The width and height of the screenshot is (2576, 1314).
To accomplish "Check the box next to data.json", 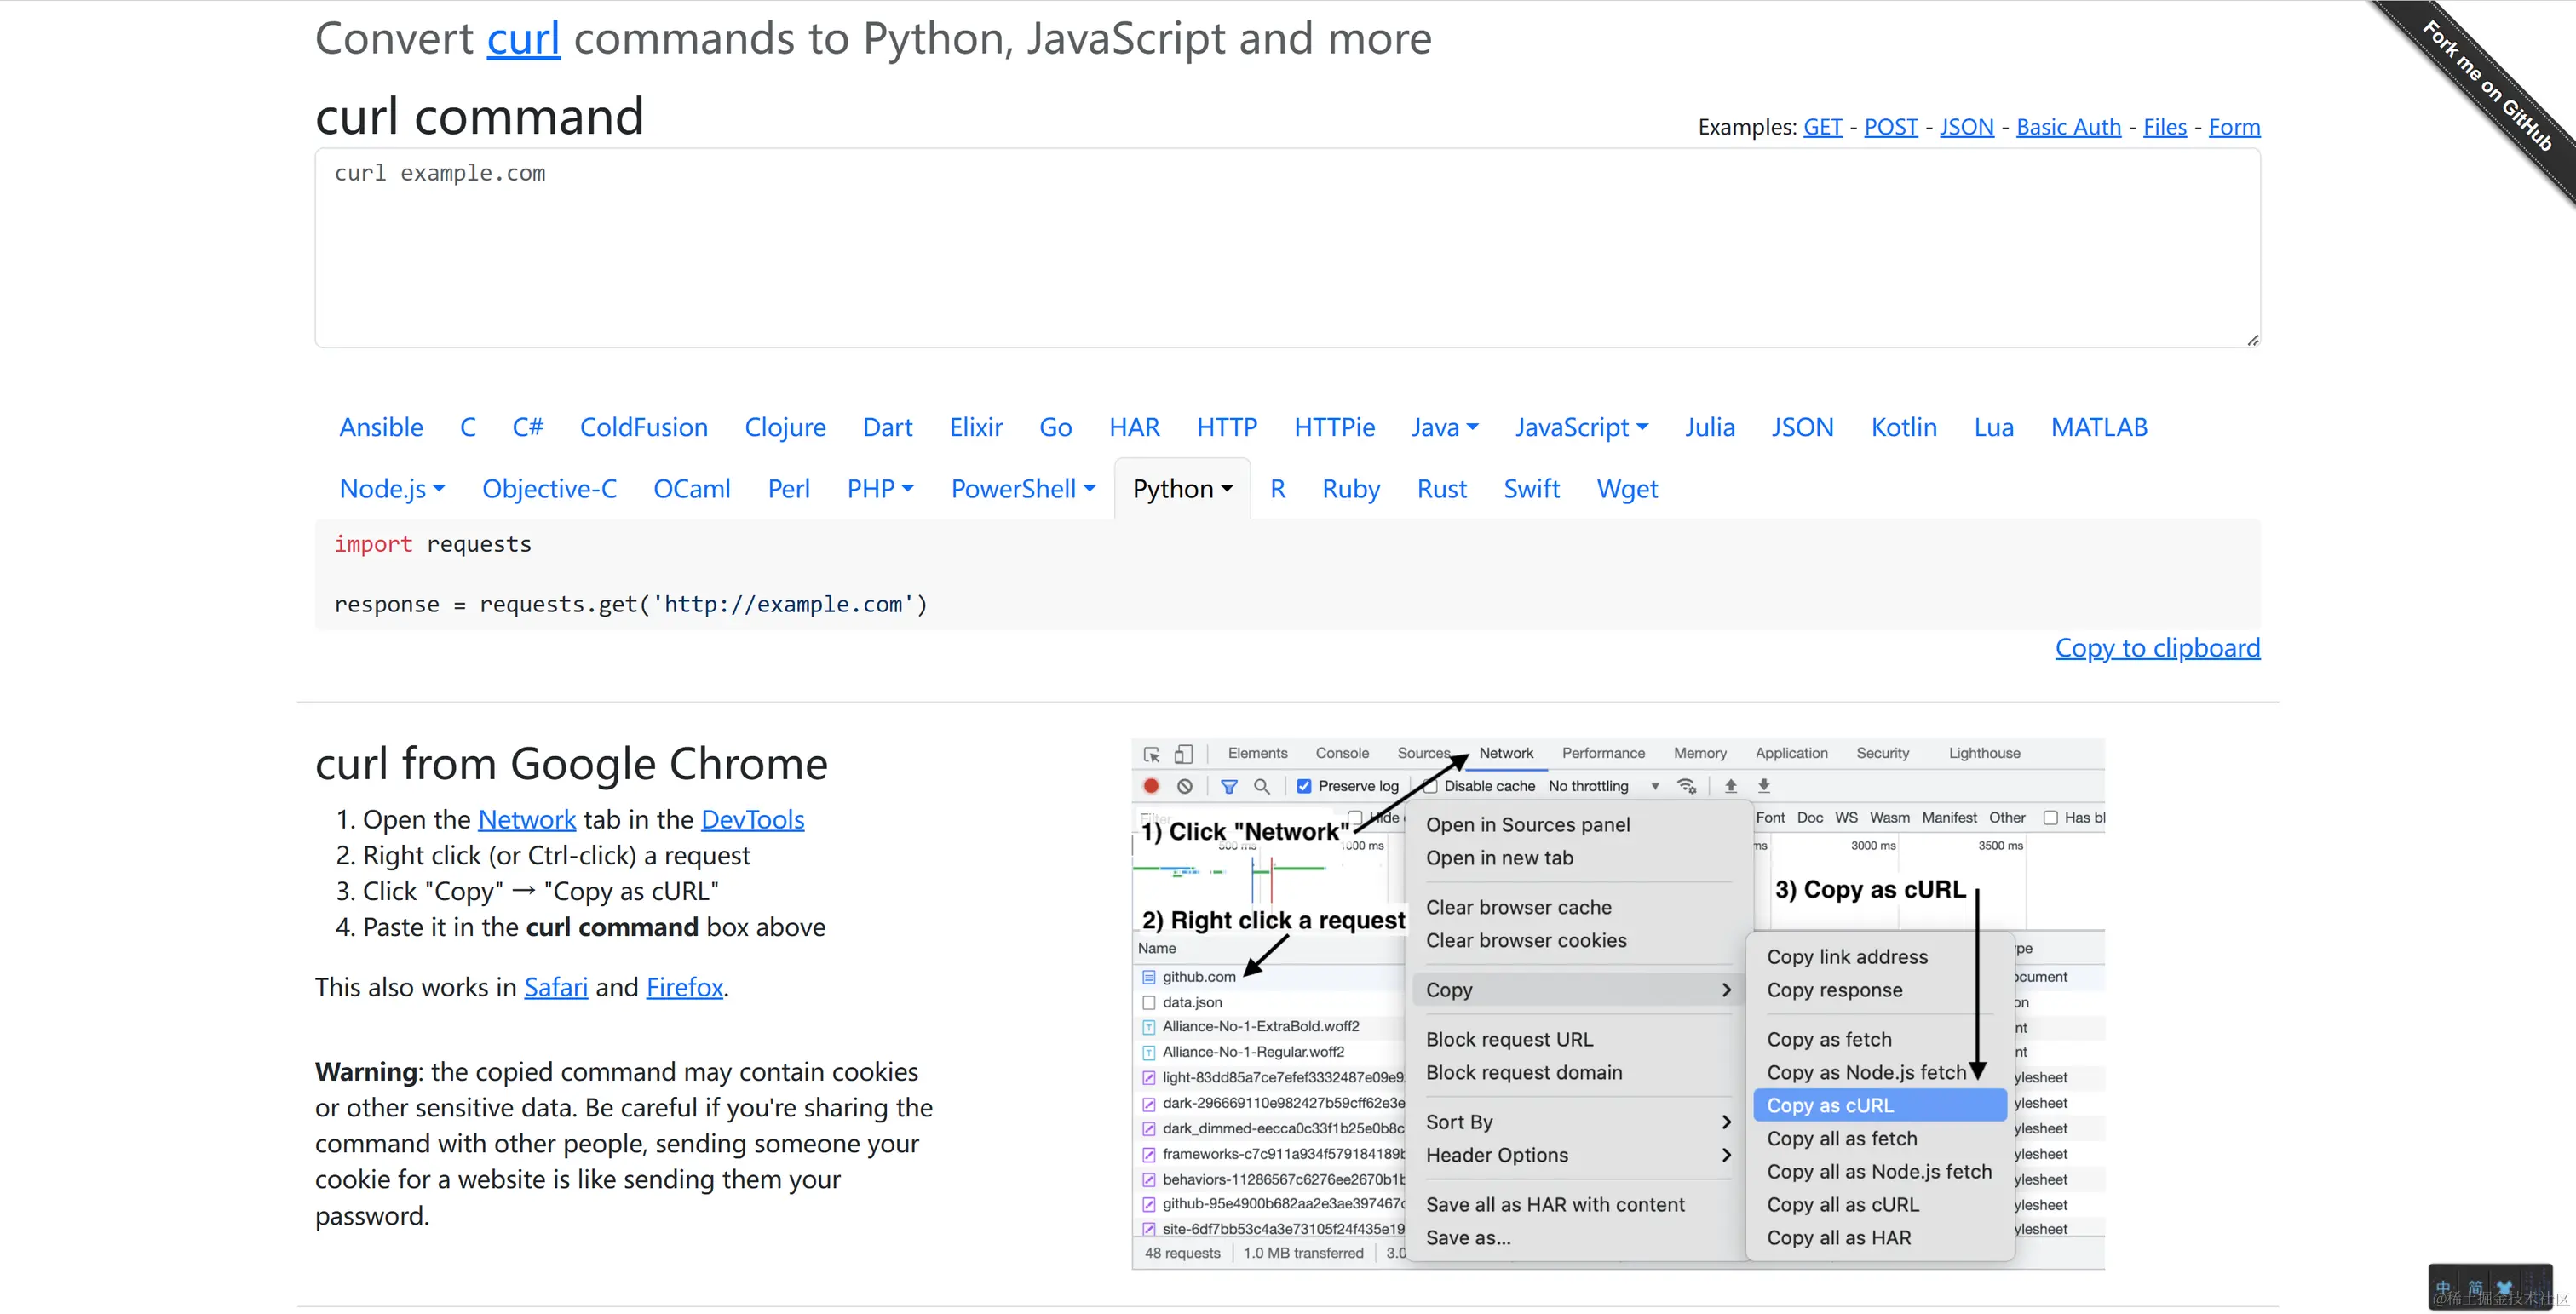I will click(x=1149, y=1002).
